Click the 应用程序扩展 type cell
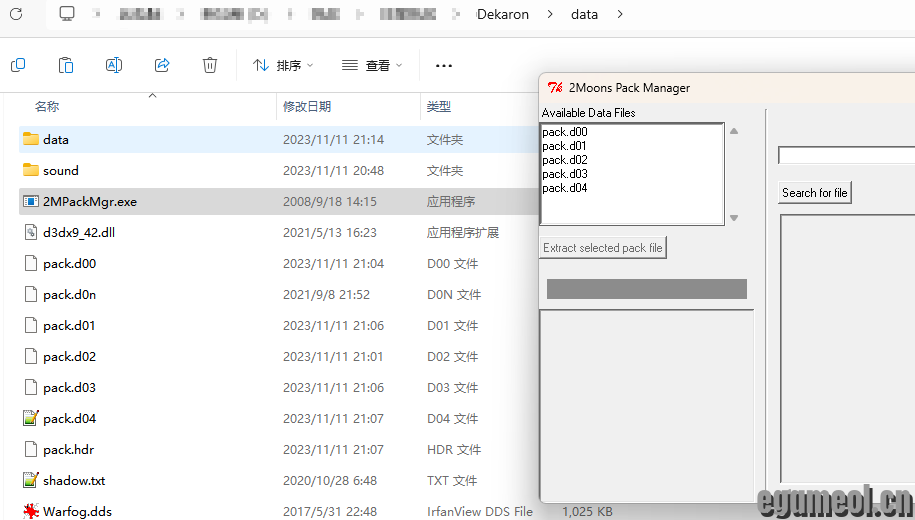 click(x=463, y=232)
